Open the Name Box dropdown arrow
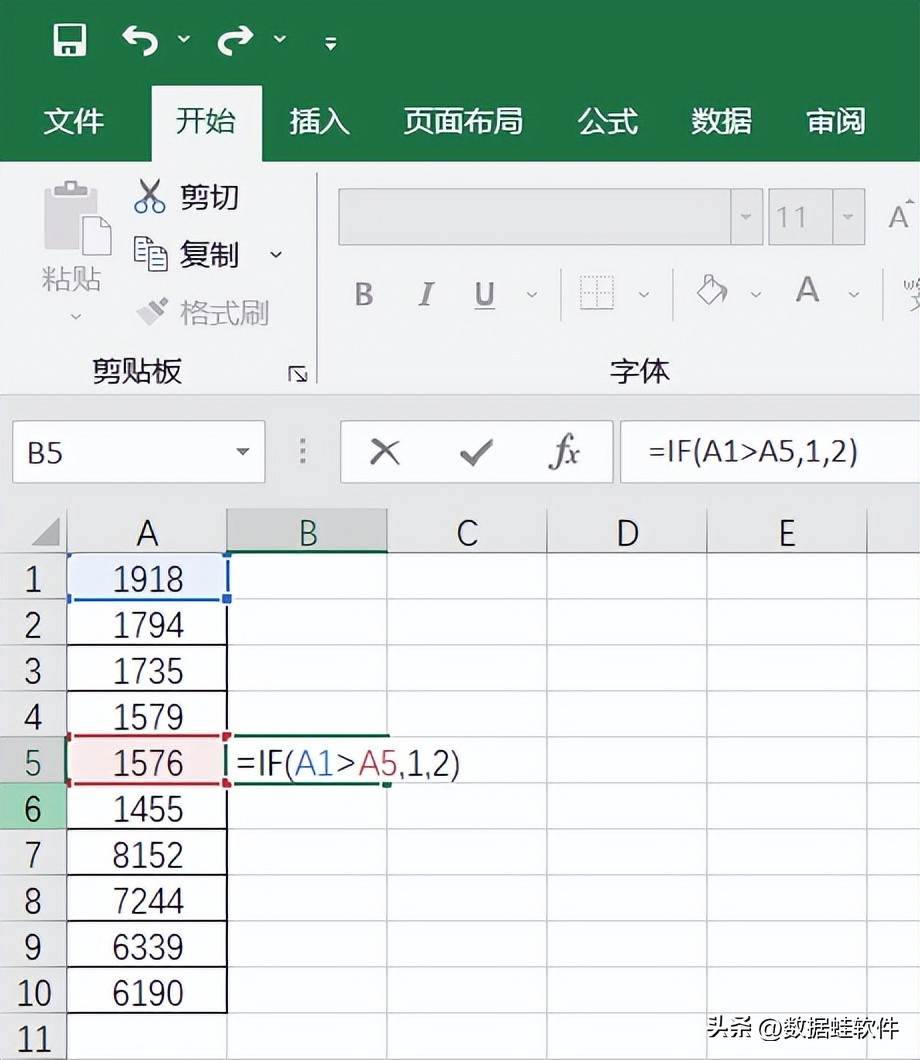This screenshot has height=1060, width=920. pyautogui.click(x=242, y=453)
